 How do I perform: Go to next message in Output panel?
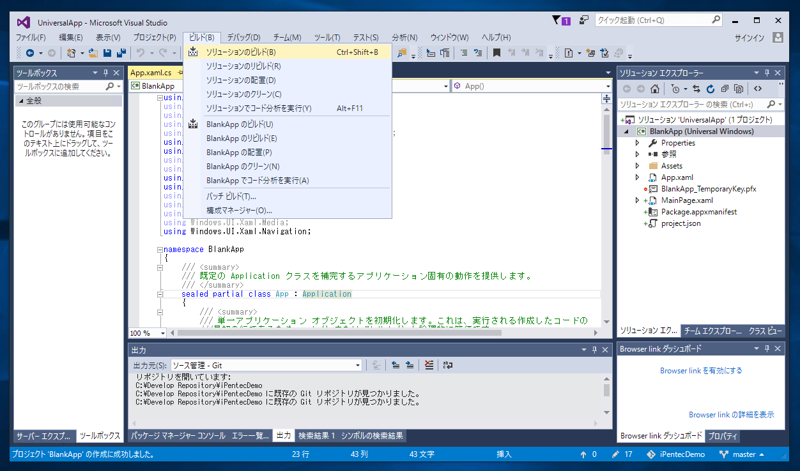click(x=410, y=365)
